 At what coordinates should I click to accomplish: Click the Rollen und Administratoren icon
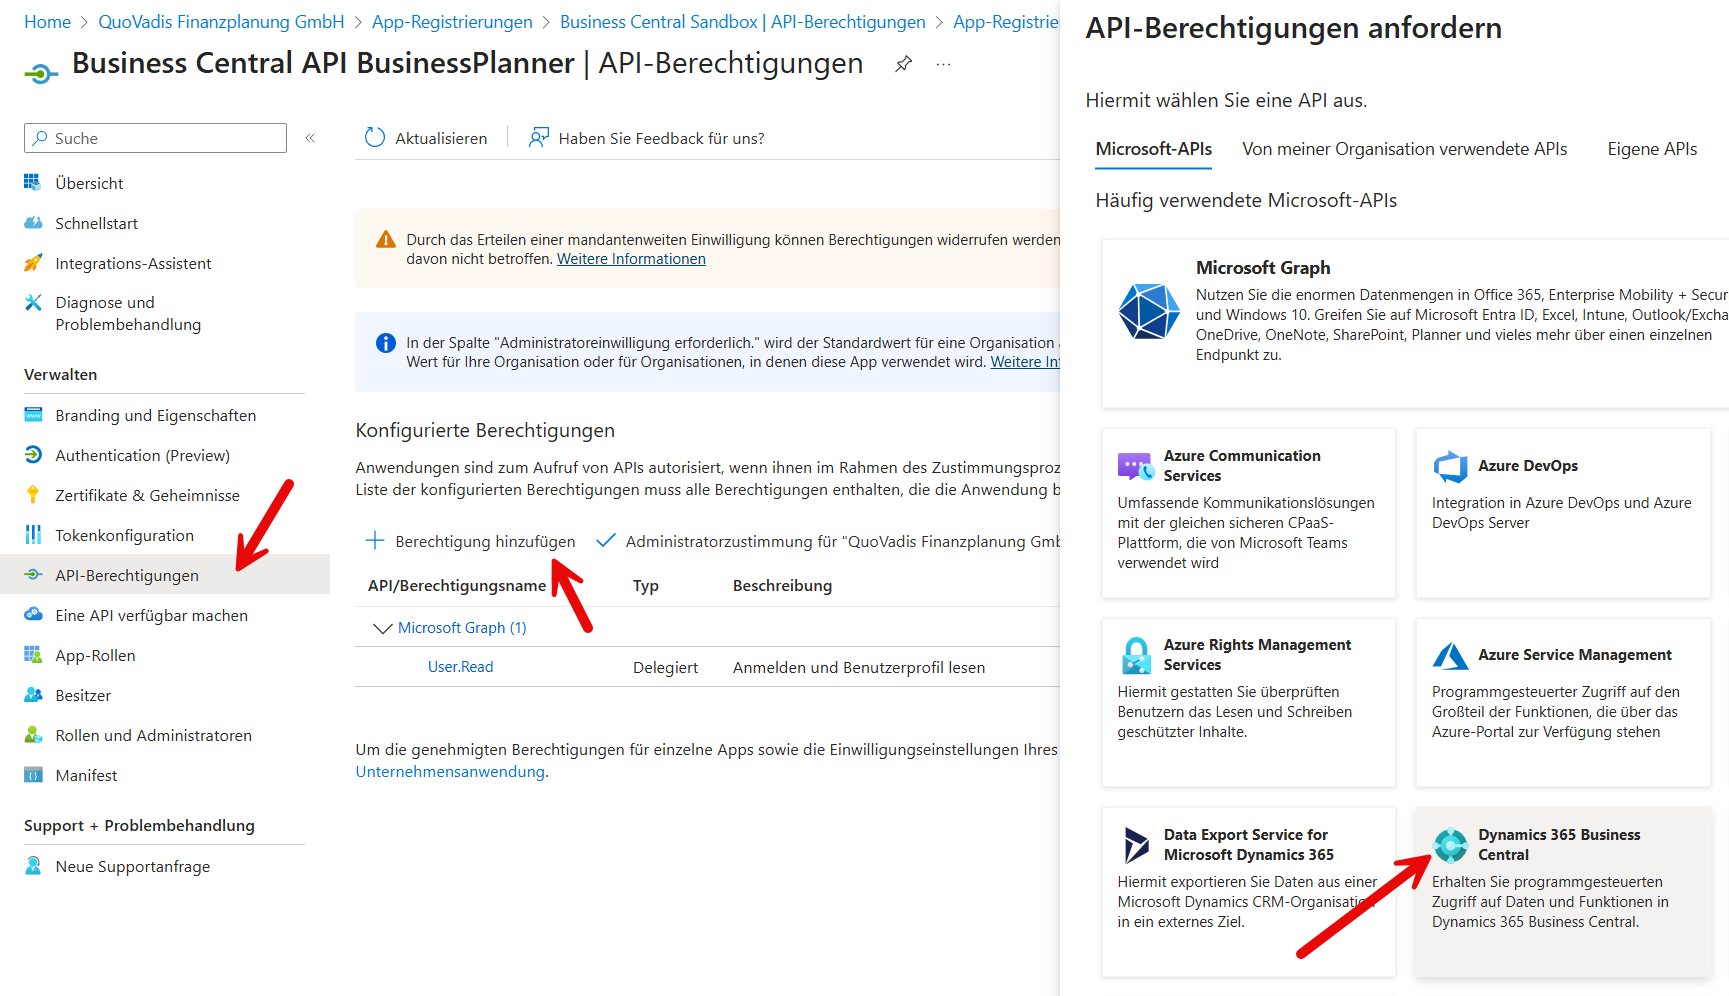tap(33, 735)
